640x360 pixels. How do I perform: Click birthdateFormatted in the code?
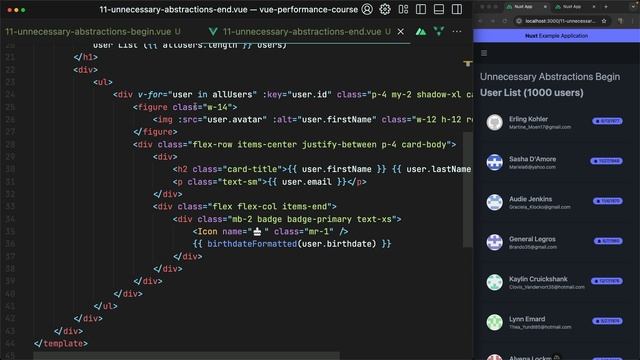(x=252, y=244)
